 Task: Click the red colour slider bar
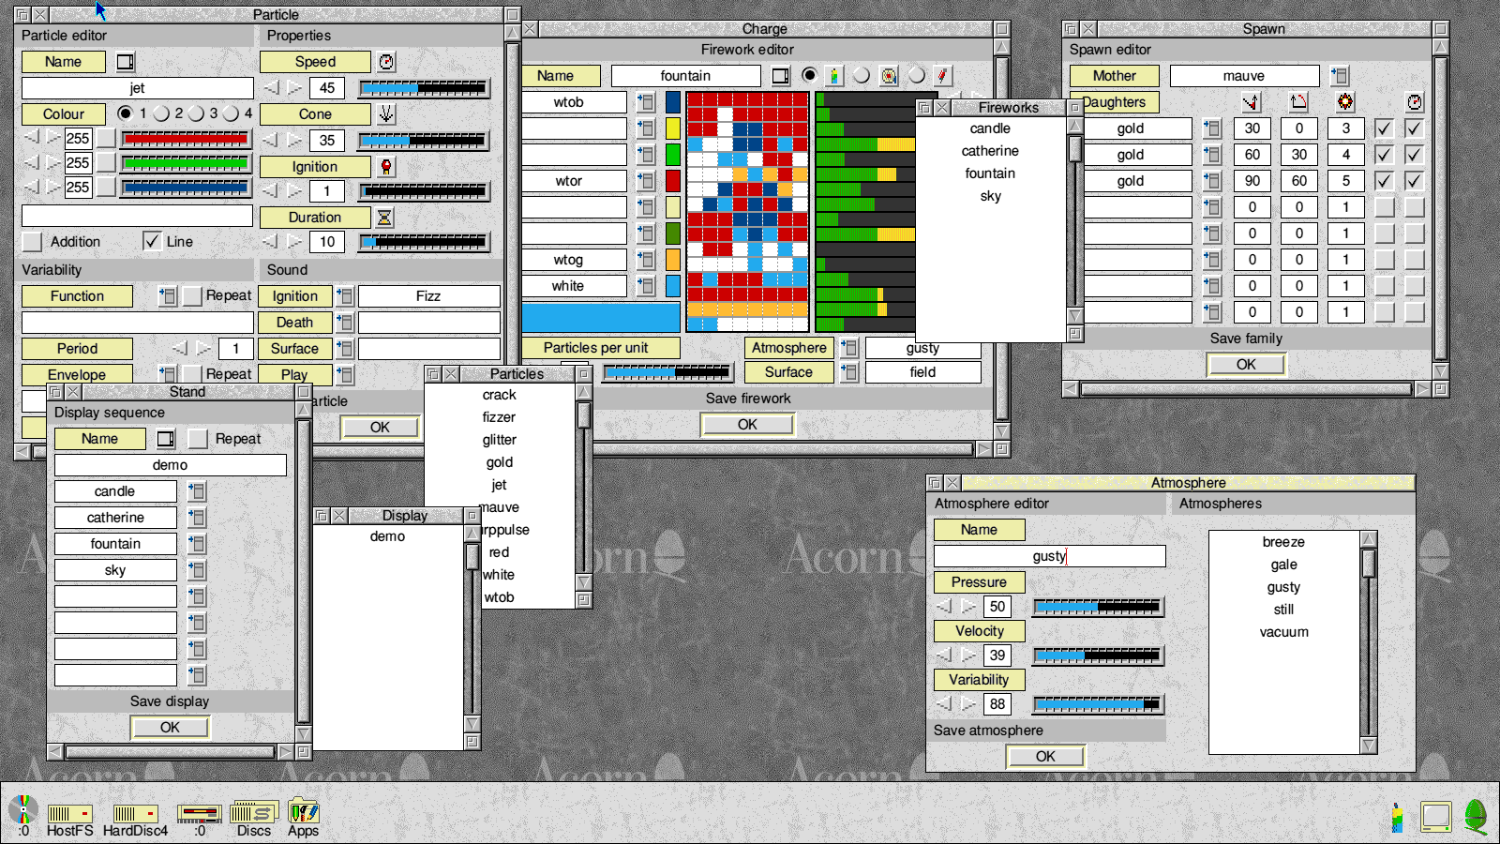(x=185, y=138)
